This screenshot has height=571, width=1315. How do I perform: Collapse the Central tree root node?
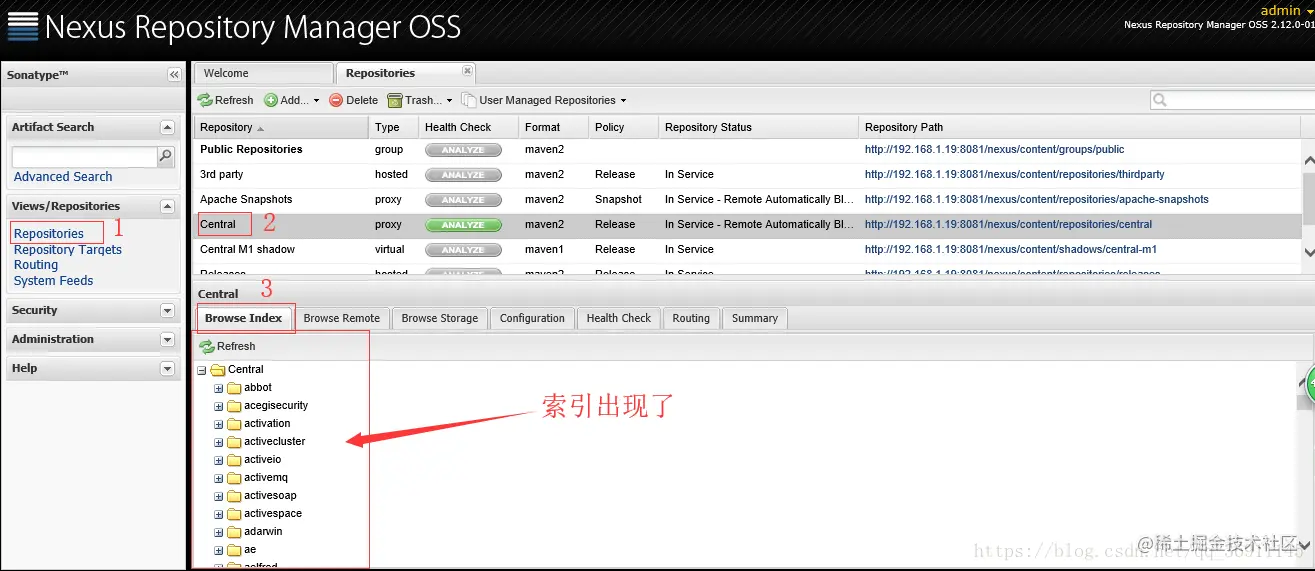pos(202,370)
